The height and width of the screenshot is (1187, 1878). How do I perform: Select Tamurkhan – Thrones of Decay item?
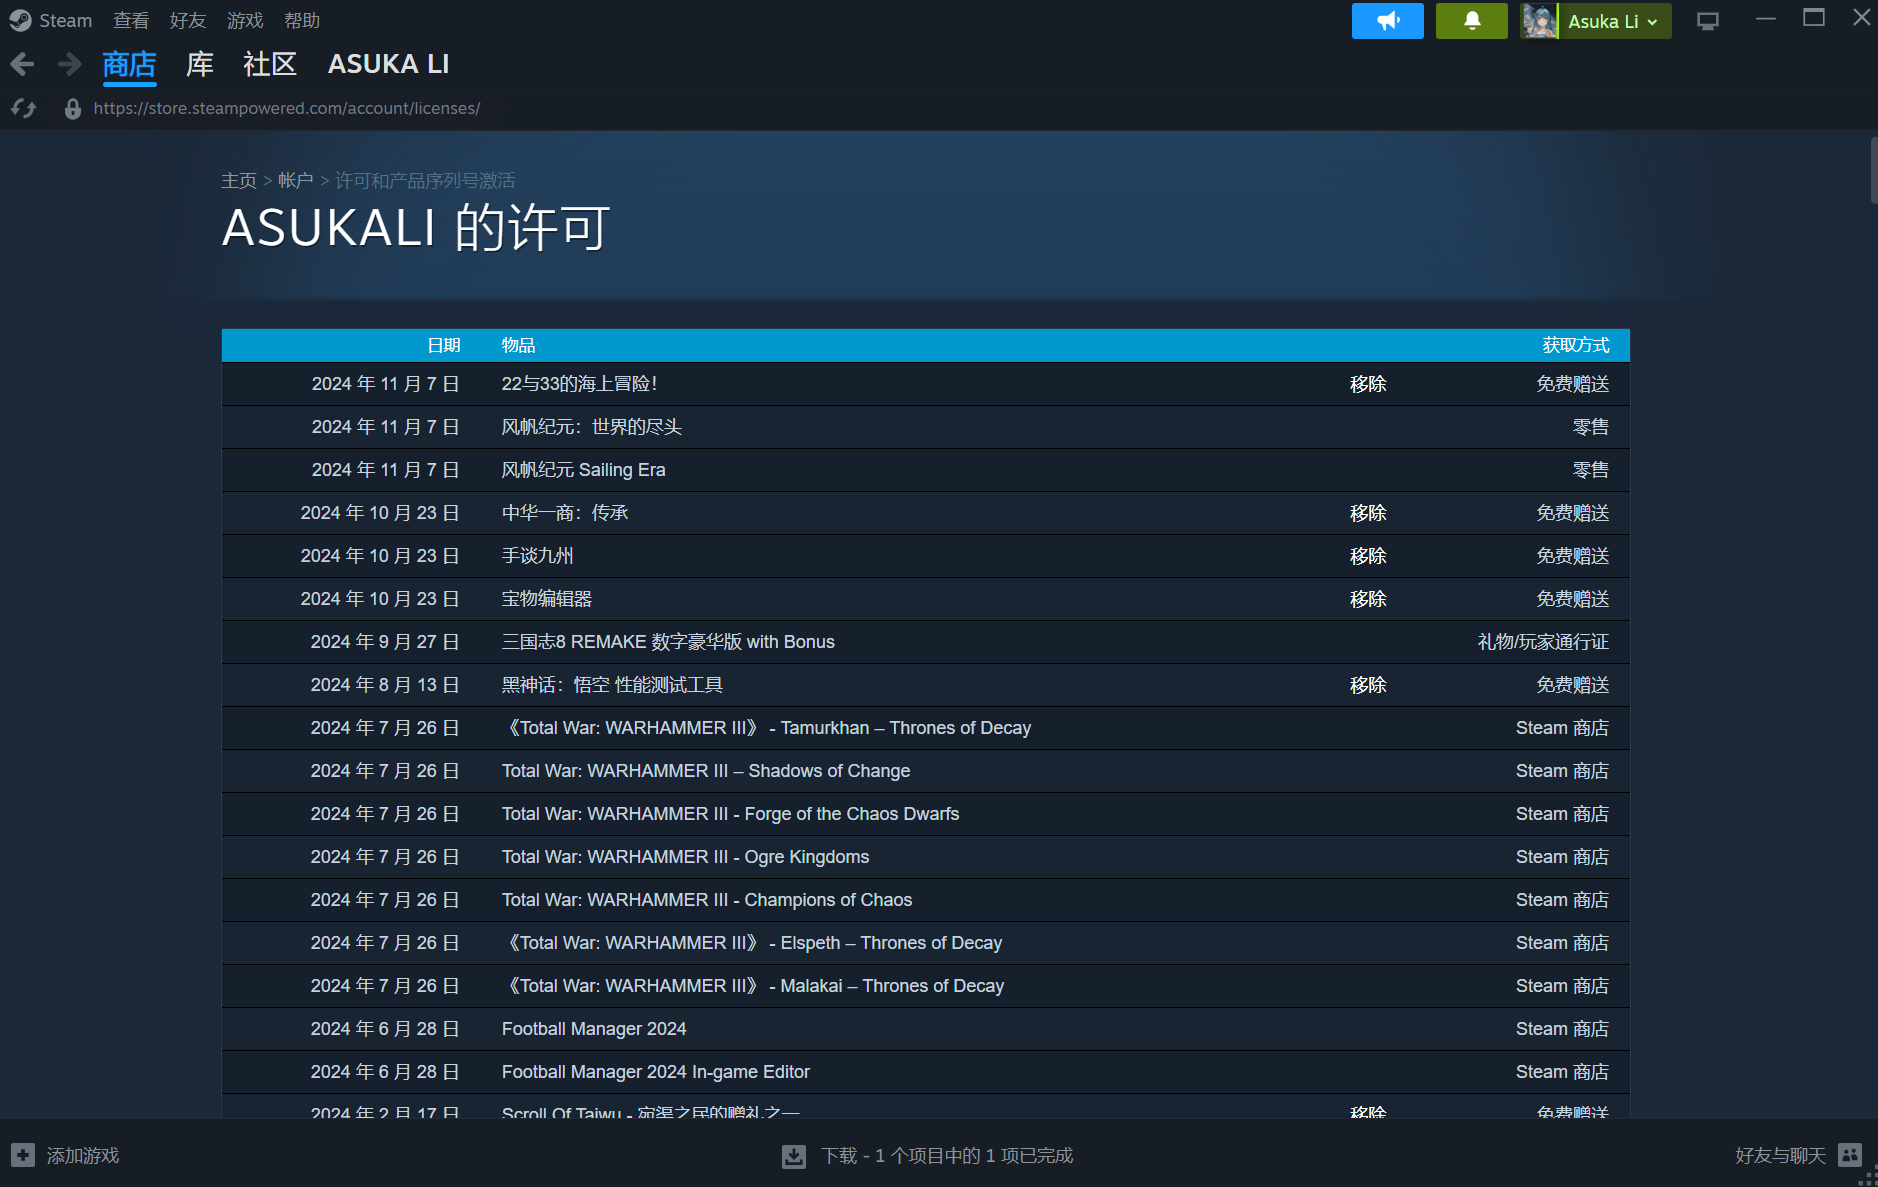tap(766, 728)
